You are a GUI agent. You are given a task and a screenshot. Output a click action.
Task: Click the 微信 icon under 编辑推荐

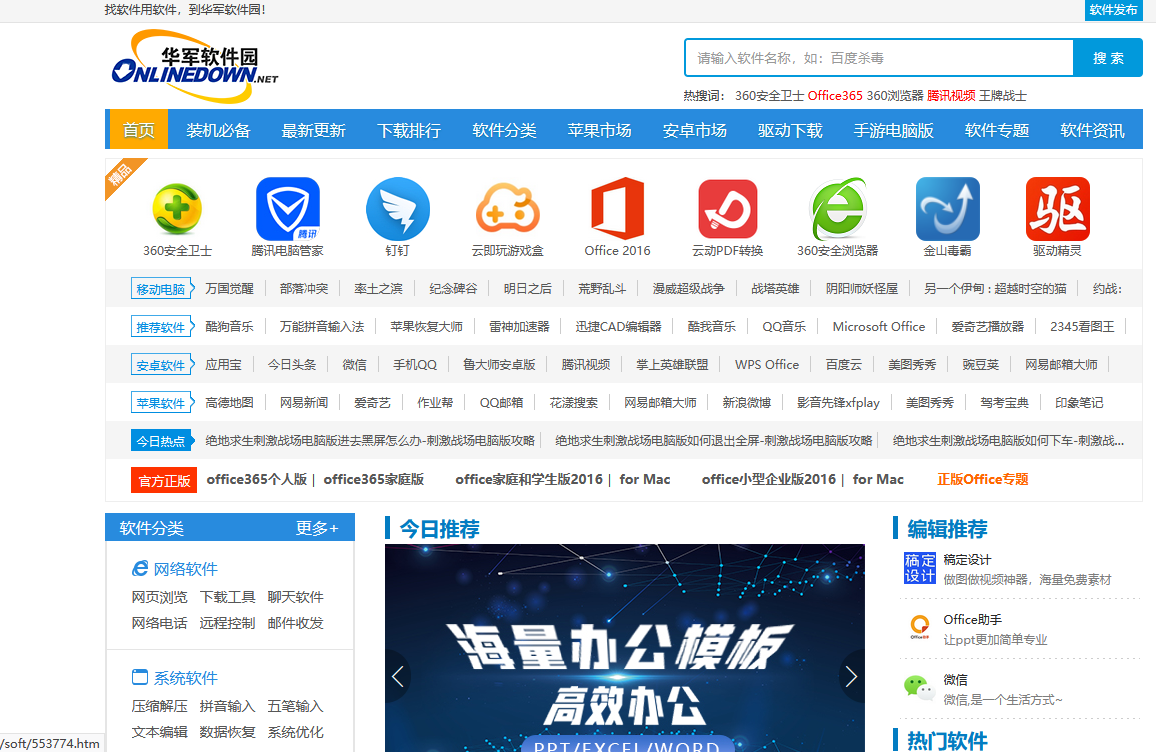coord(919,688)
